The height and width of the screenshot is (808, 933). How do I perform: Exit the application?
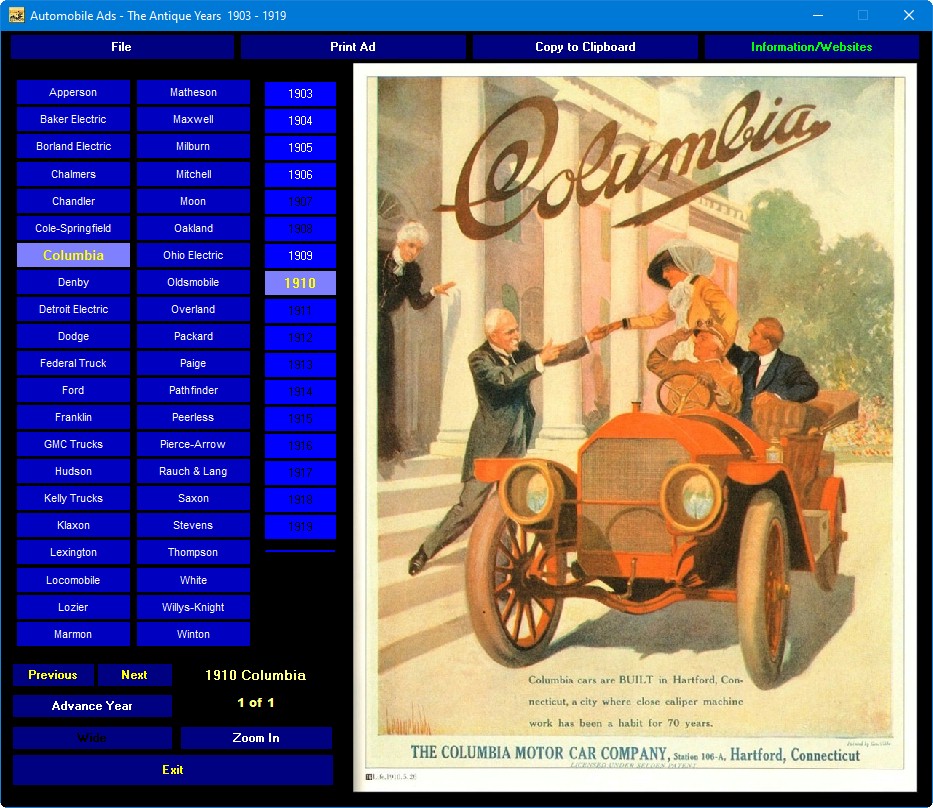173,770
